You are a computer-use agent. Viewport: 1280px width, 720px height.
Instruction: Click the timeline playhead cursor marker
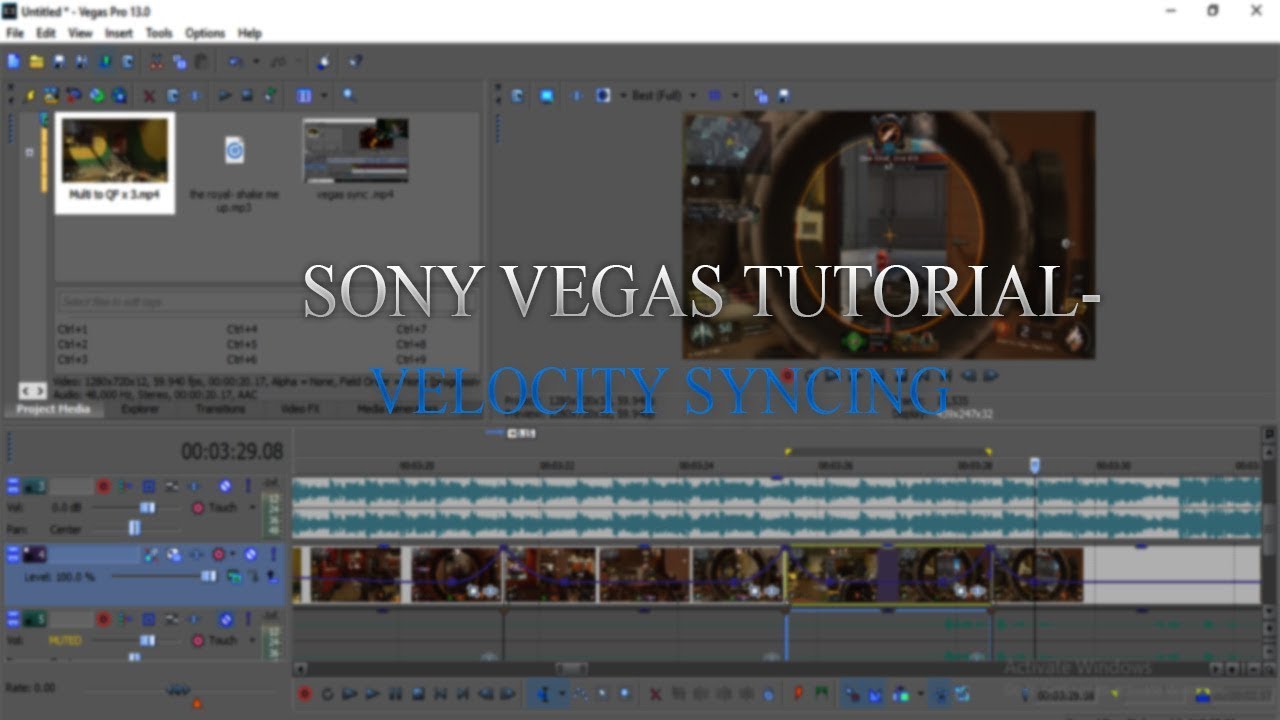tap(1035, 465)
